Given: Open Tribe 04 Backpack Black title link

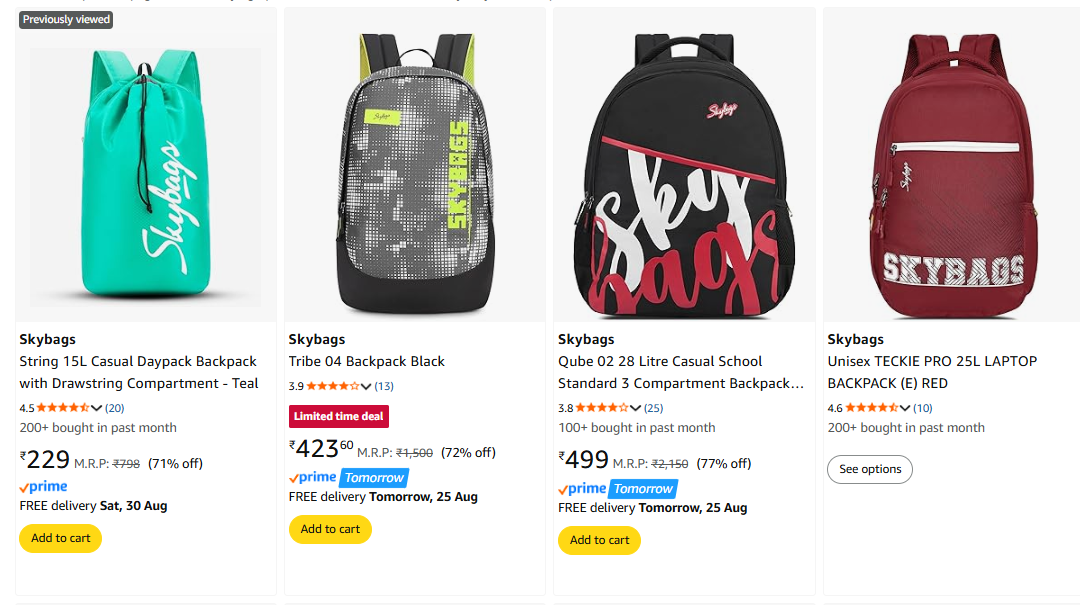Looking at the screenshot, I should [366, 361].
